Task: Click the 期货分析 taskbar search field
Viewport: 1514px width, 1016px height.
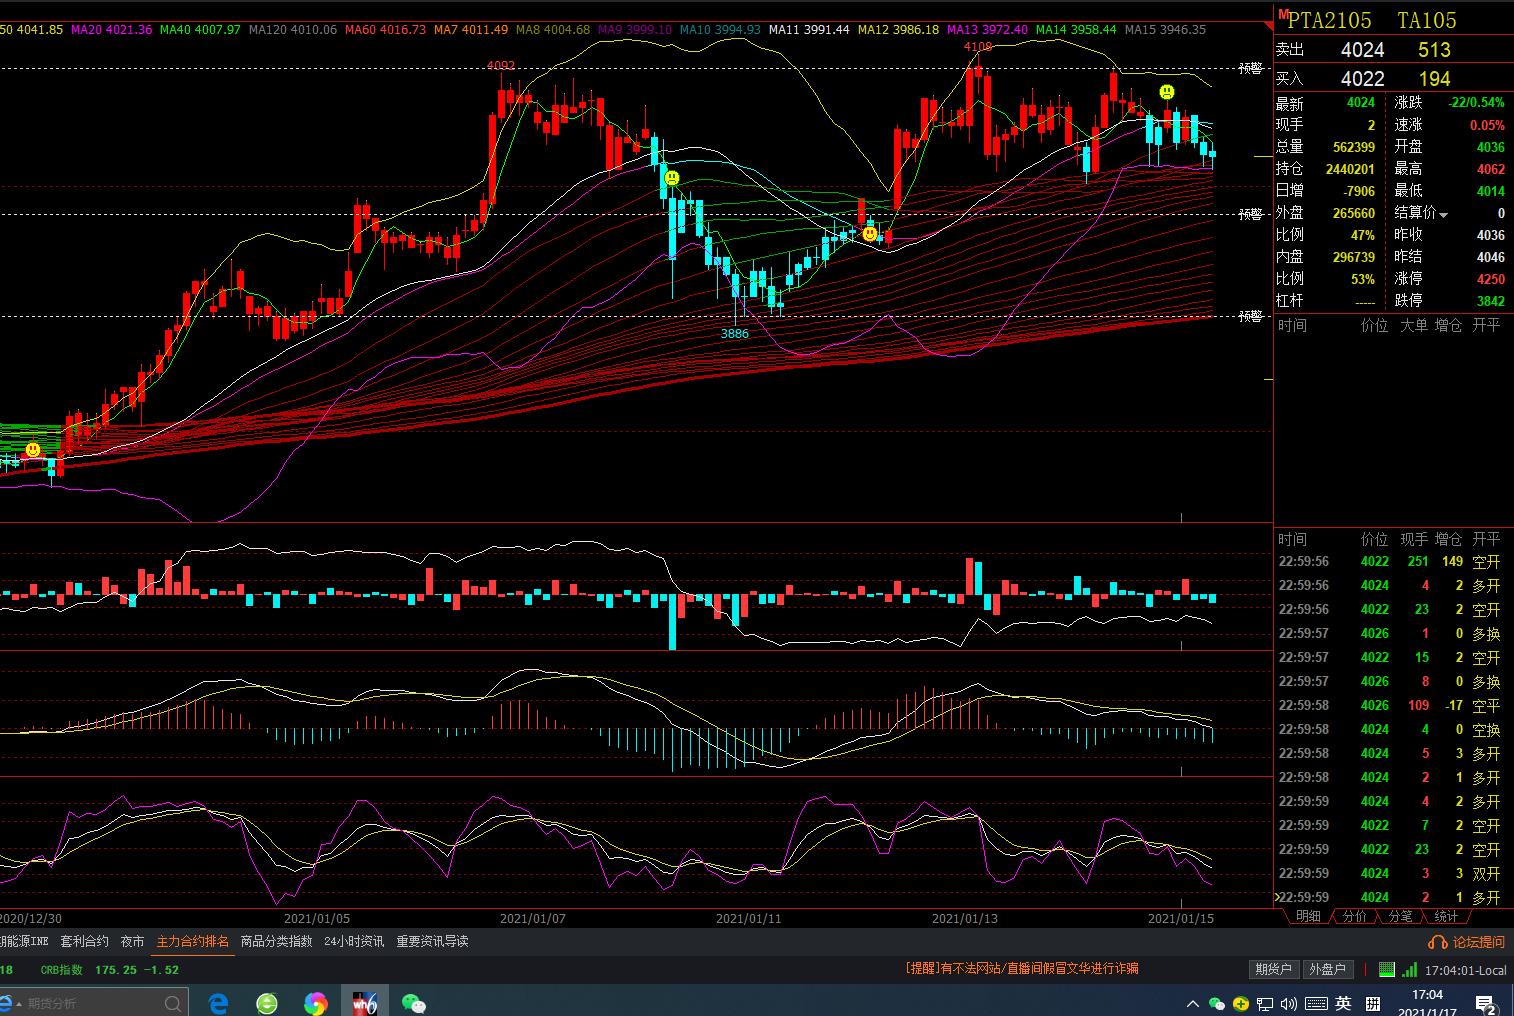Action: click(x=90, y=1003)
